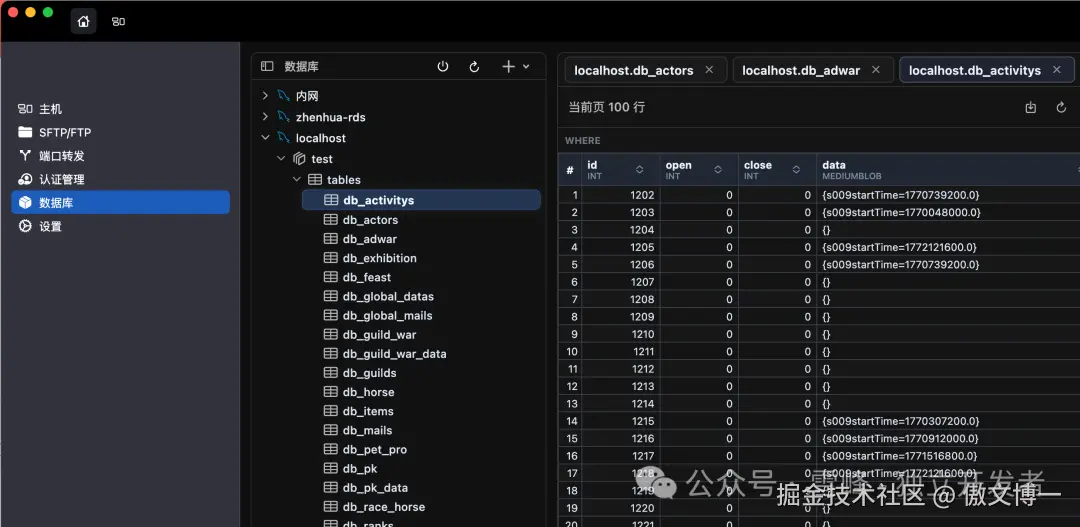This screenshot has height=527, width=1080.
Task: Open the hosts icon next to home
Action: coord(118,21)
